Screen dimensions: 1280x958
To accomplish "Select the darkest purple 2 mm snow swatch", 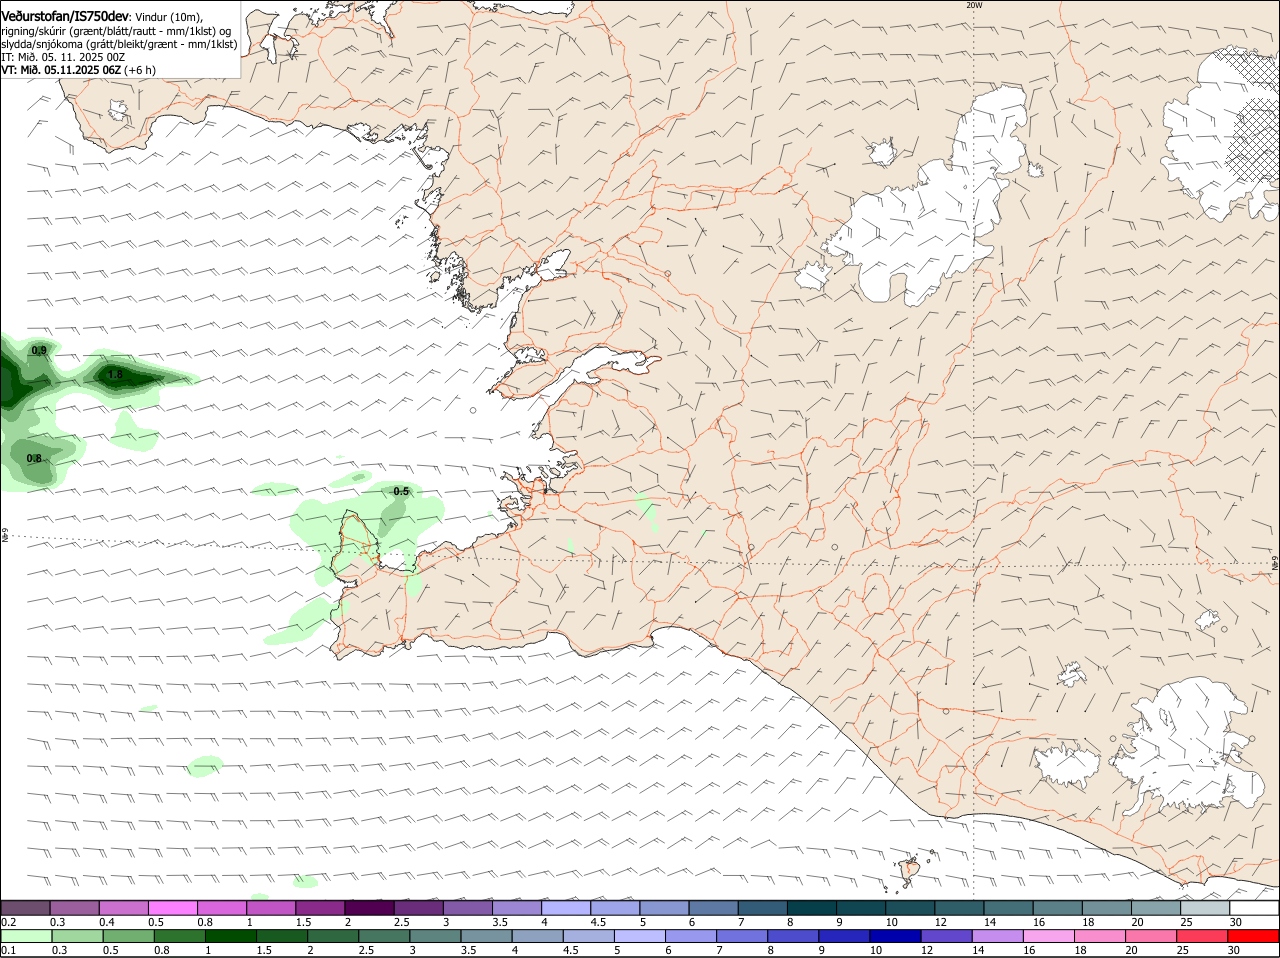I will (x=369, y=908).
